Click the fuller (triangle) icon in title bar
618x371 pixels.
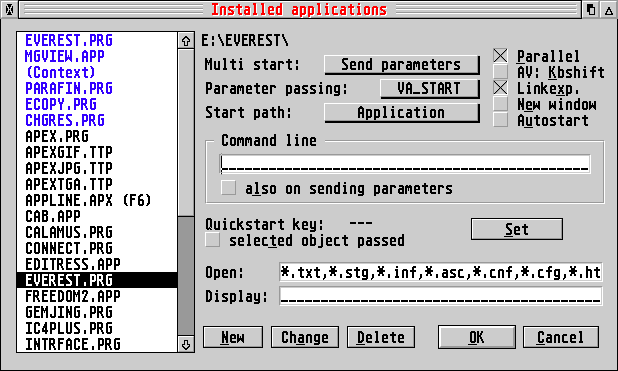click(609, 9)
